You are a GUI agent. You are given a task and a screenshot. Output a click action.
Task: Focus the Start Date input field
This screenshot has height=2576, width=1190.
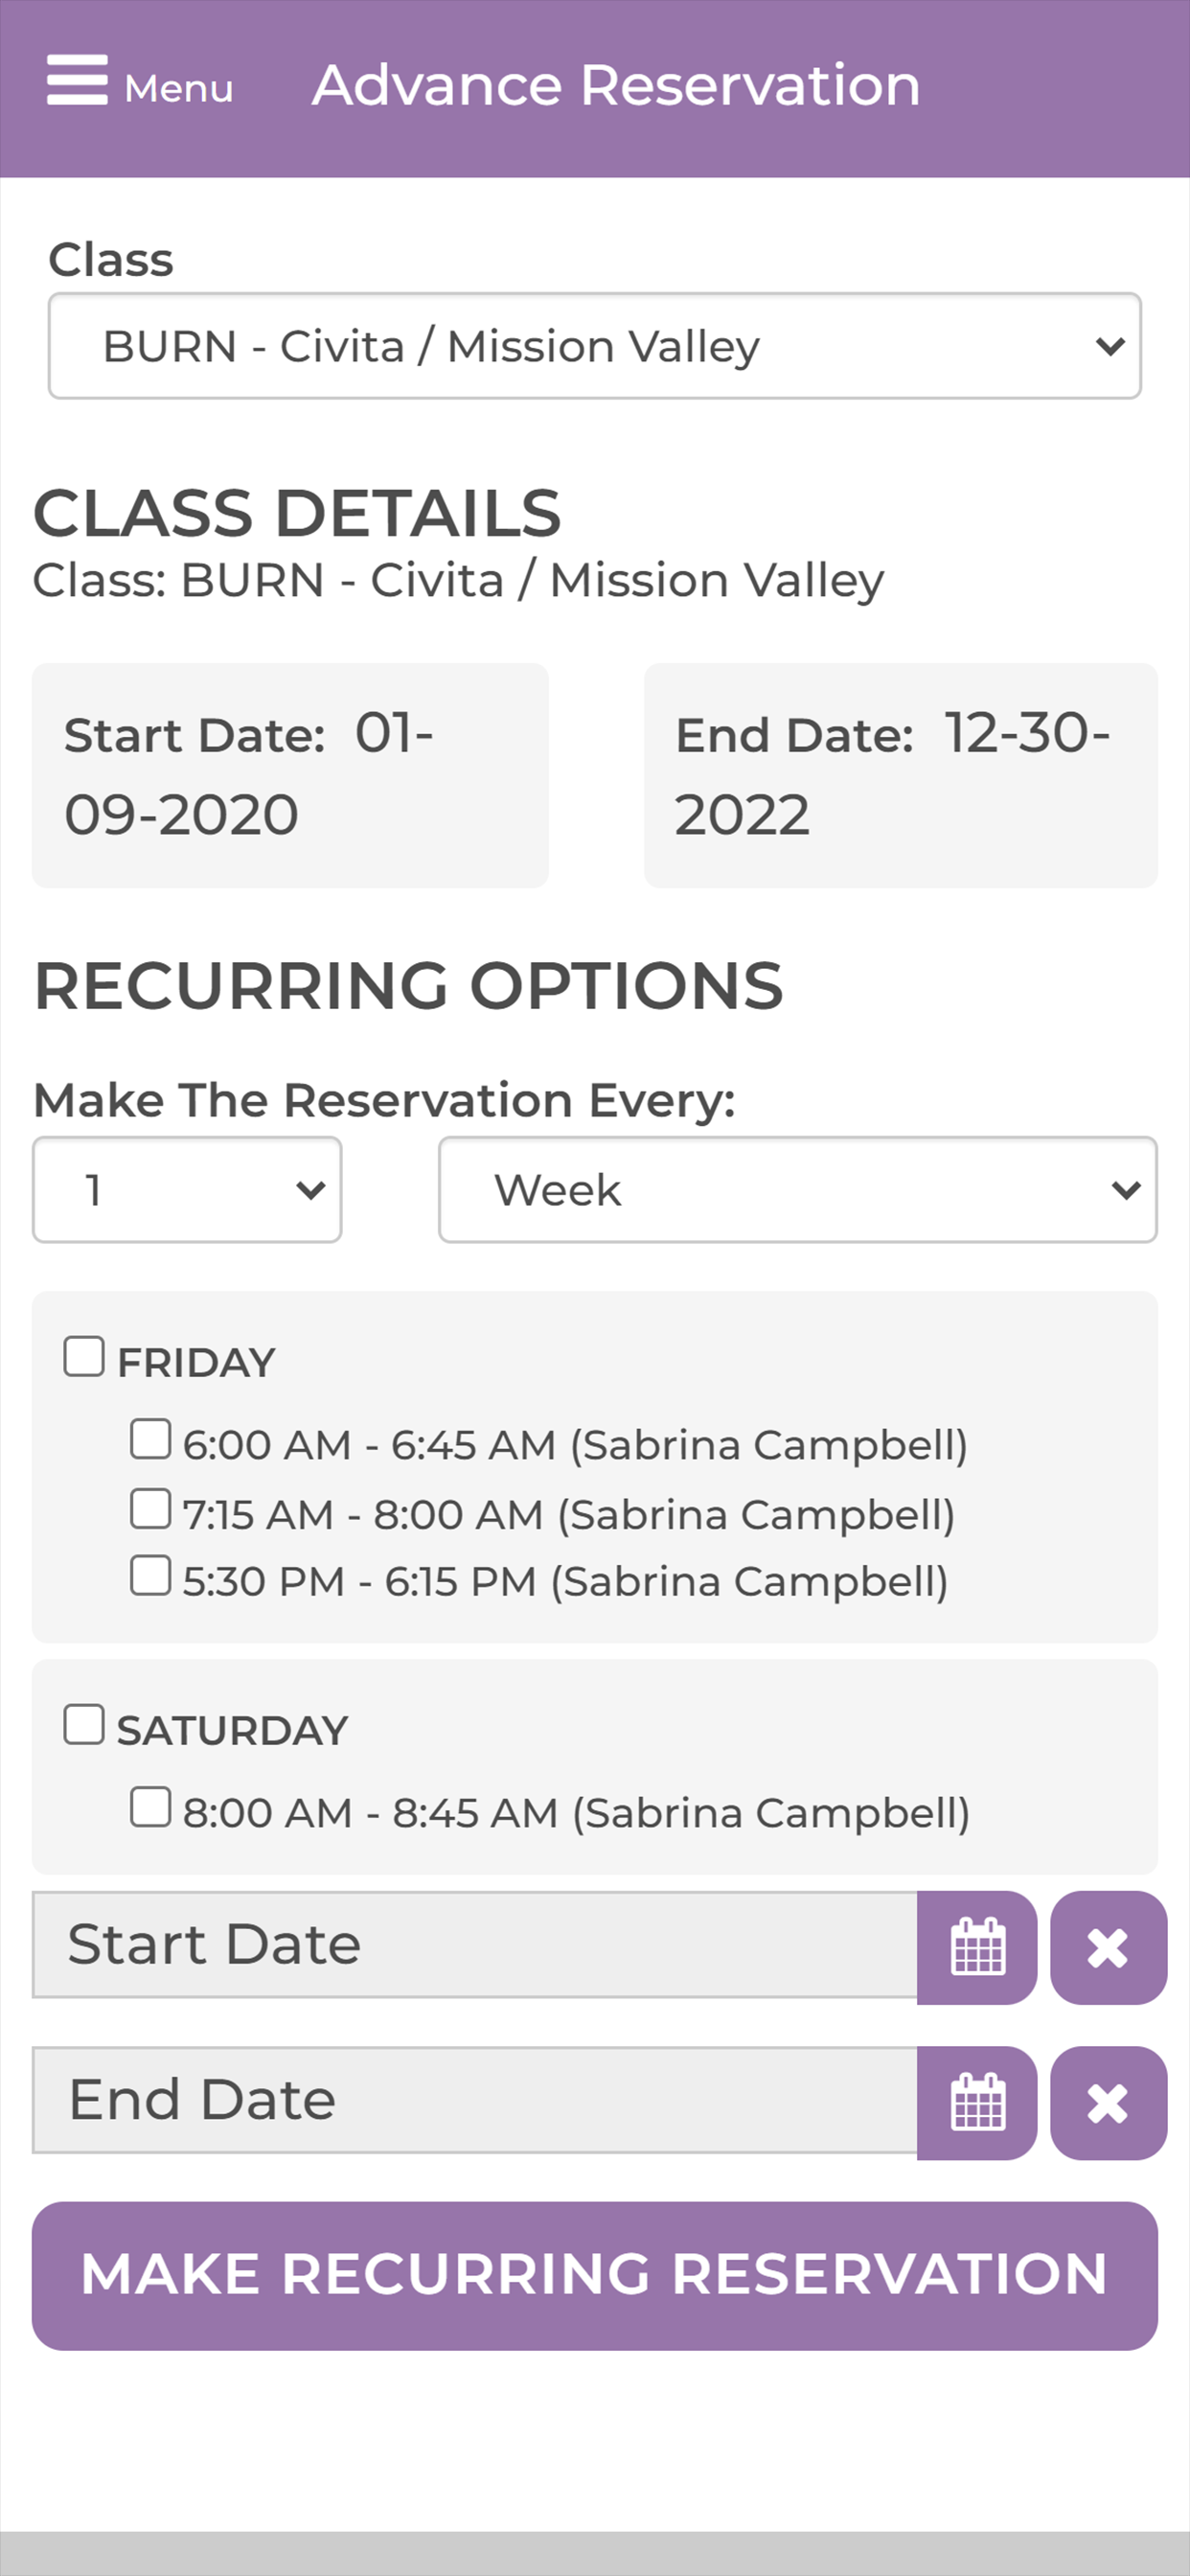coord(475,1945)
